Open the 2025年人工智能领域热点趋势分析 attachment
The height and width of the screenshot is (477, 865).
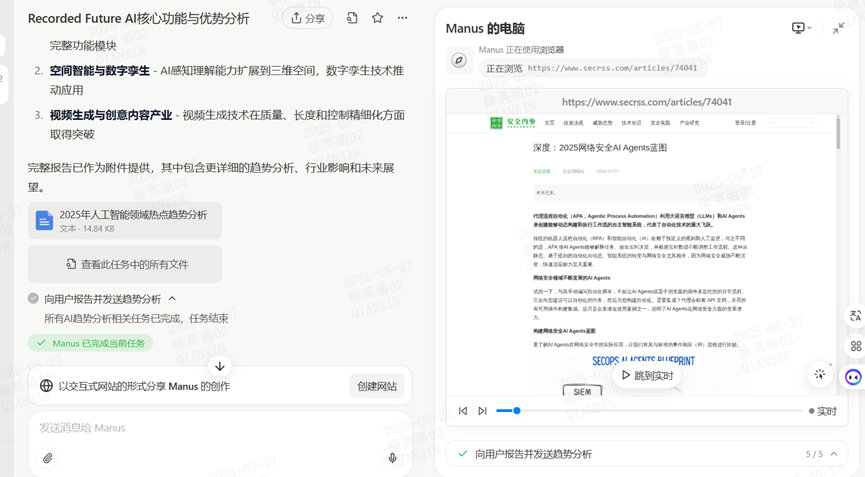point(125,221)
